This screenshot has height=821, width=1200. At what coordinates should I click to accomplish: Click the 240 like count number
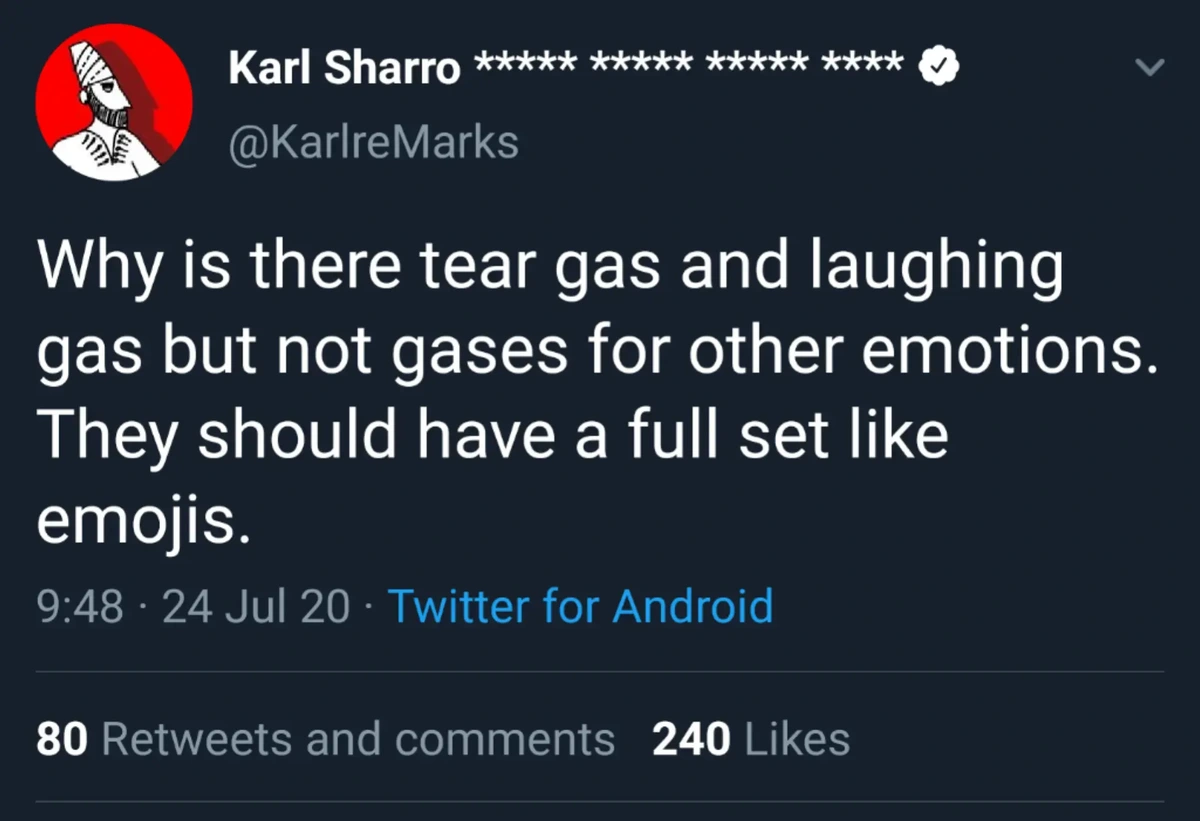(692, 740)
